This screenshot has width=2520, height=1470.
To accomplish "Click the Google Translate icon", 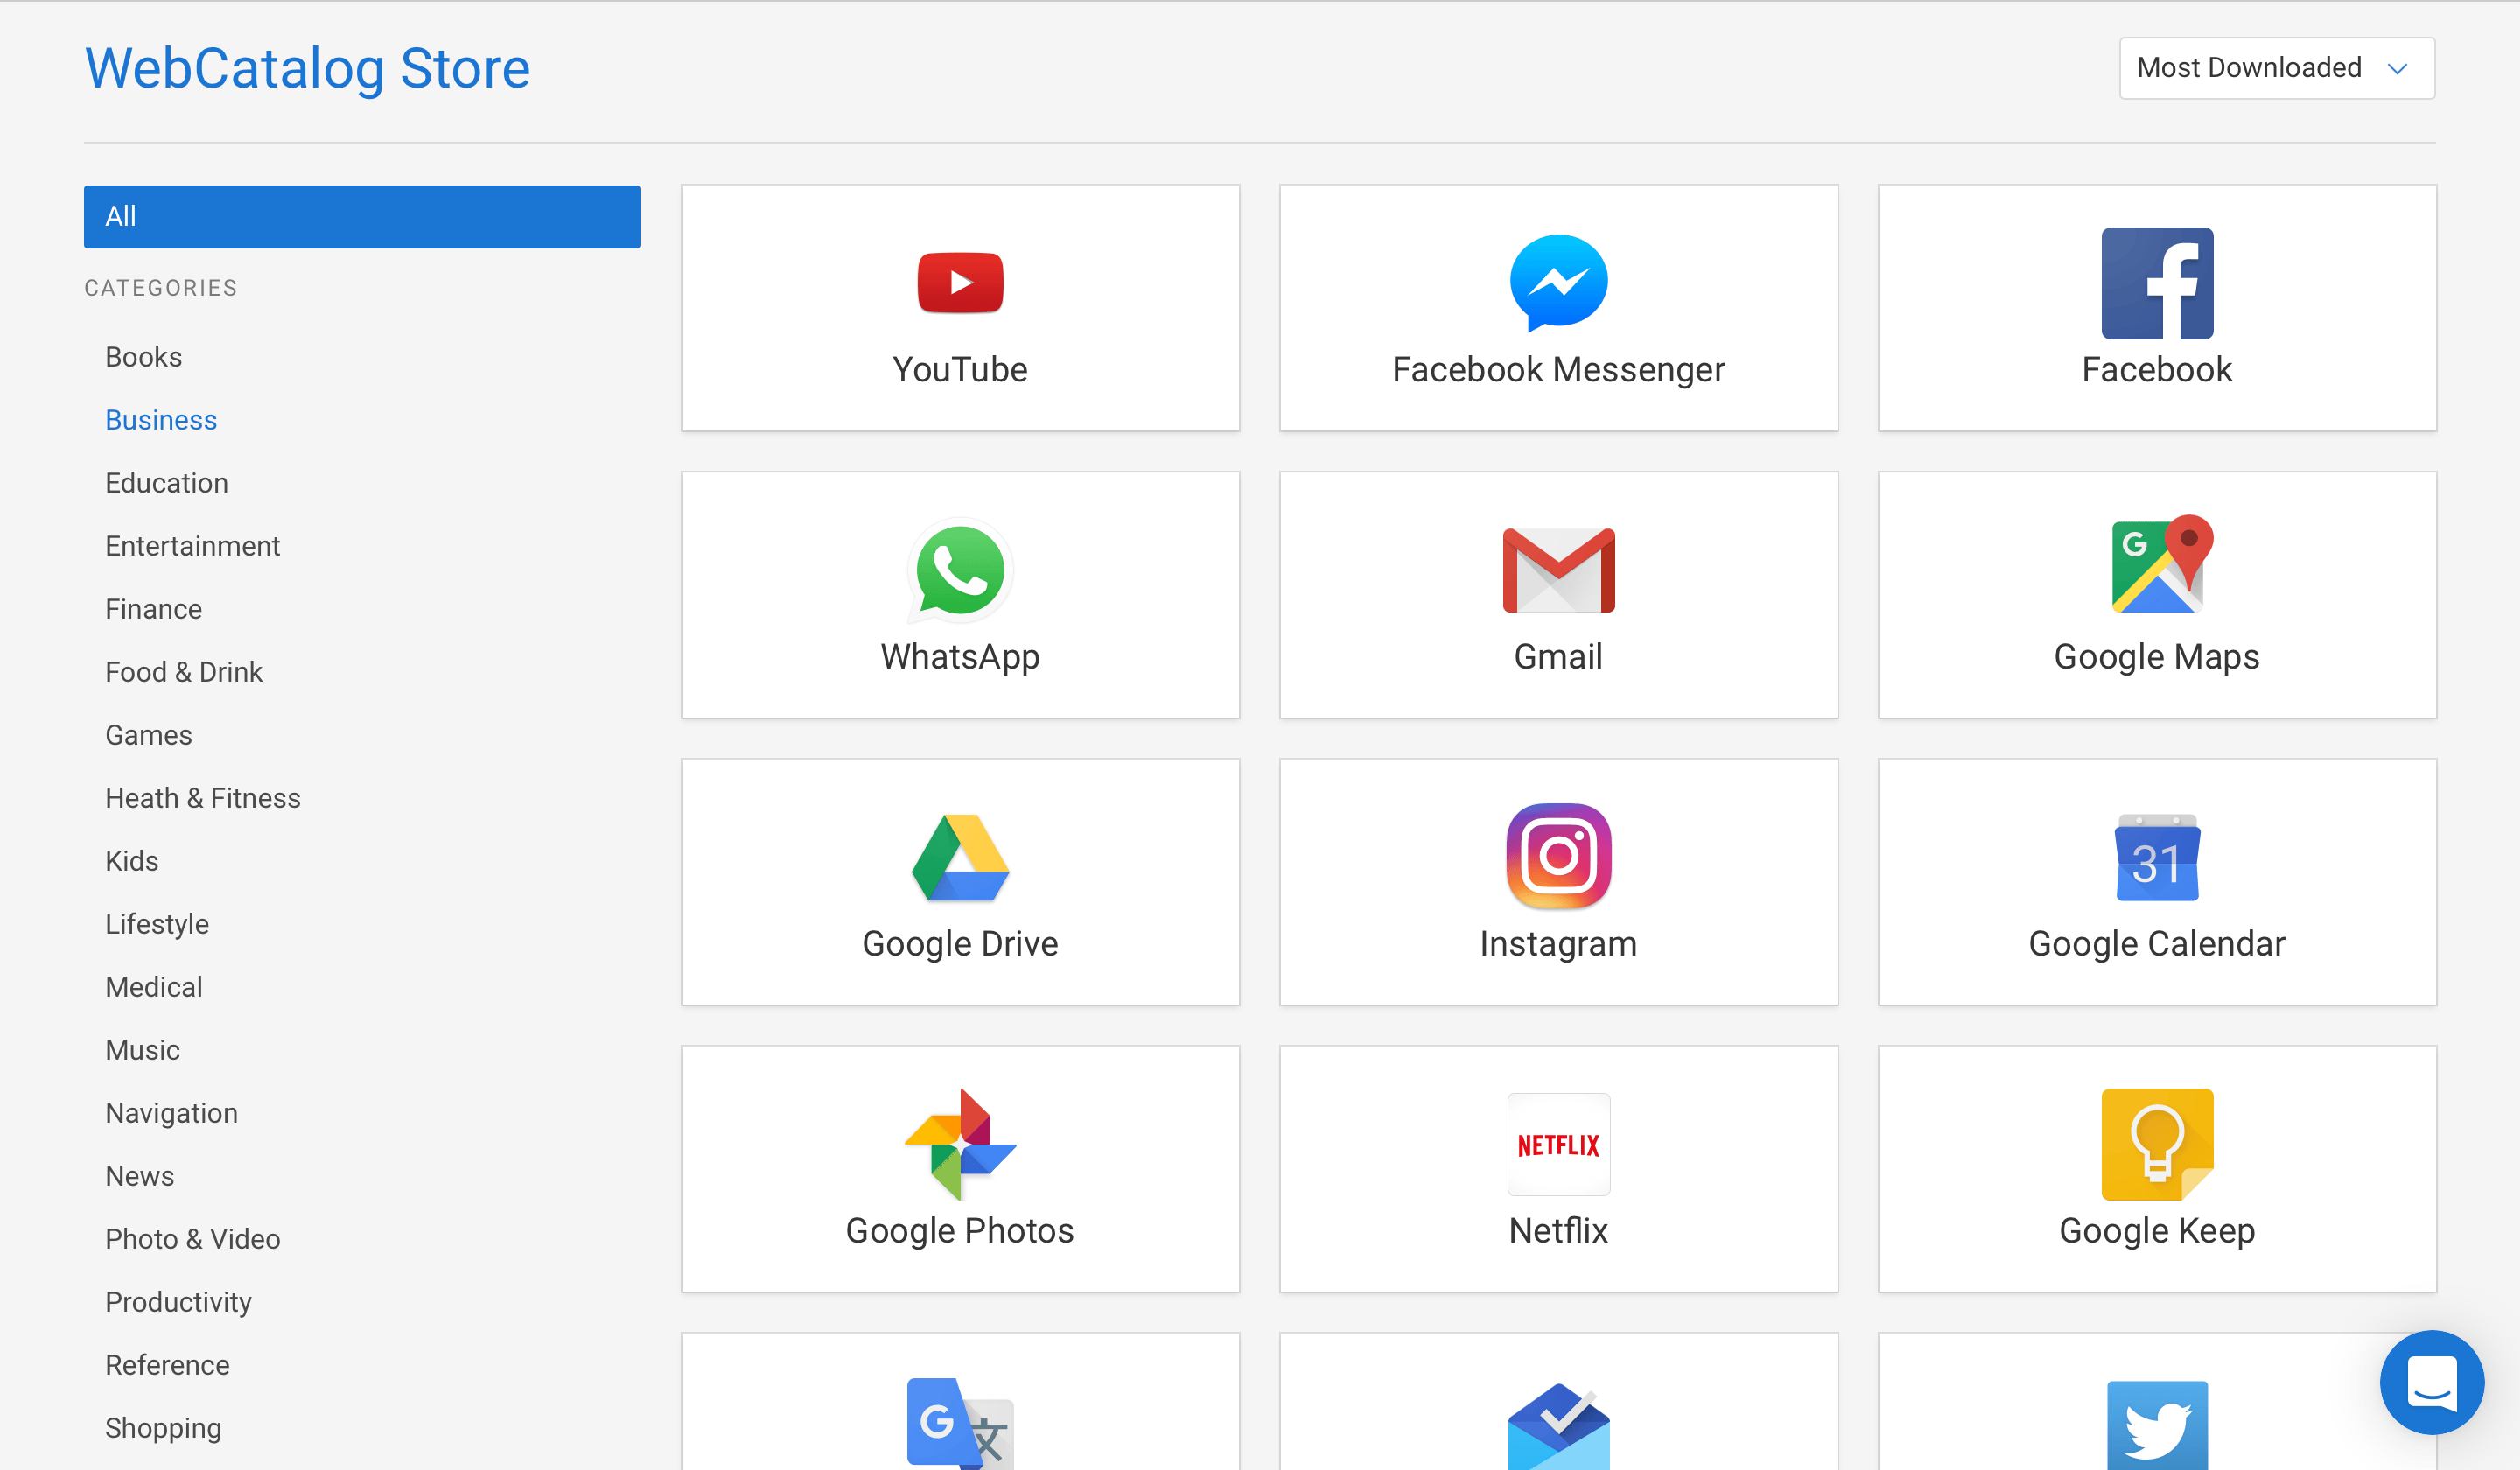I will [x=960, y=1424].
